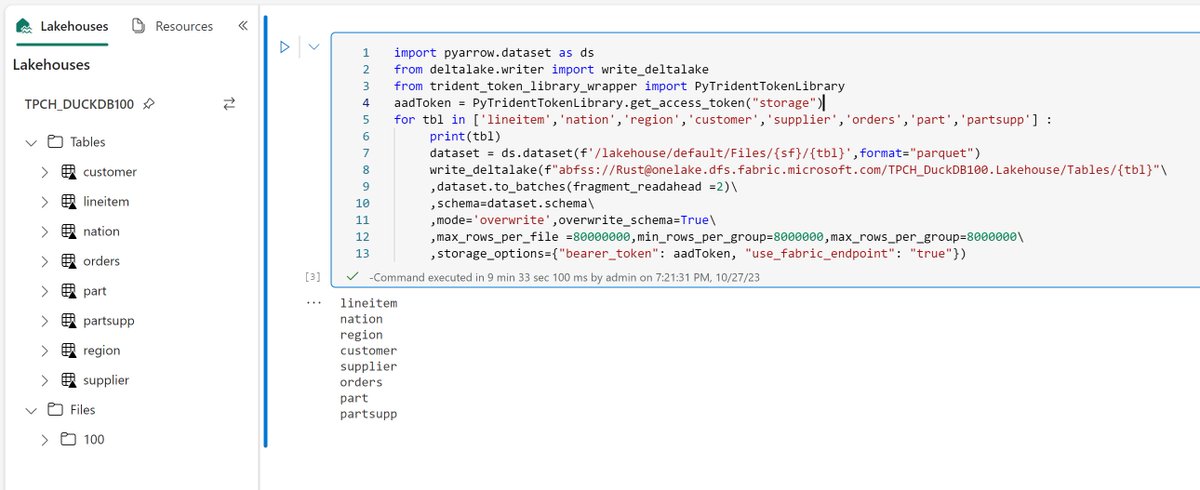The height and width of the screenshot is (490, 1200).
Task: Expand the partsupp table chevron
Action: coord(45,321)
